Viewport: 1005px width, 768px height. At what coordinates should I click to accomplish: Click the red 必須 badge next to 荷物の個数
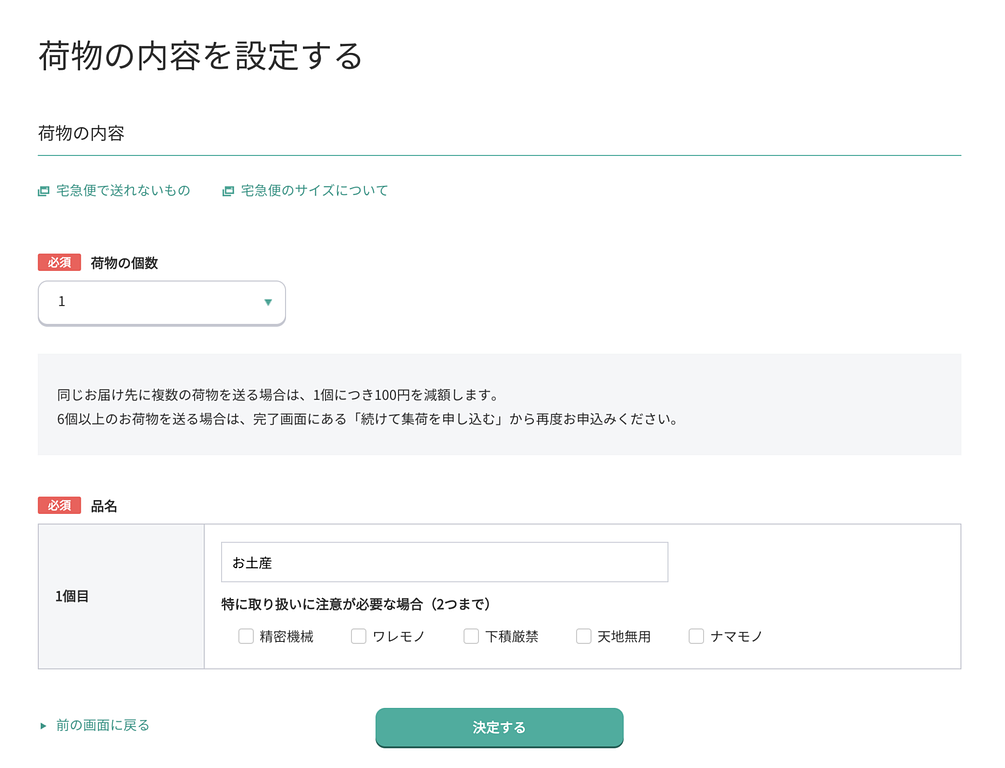coord(58,261)
